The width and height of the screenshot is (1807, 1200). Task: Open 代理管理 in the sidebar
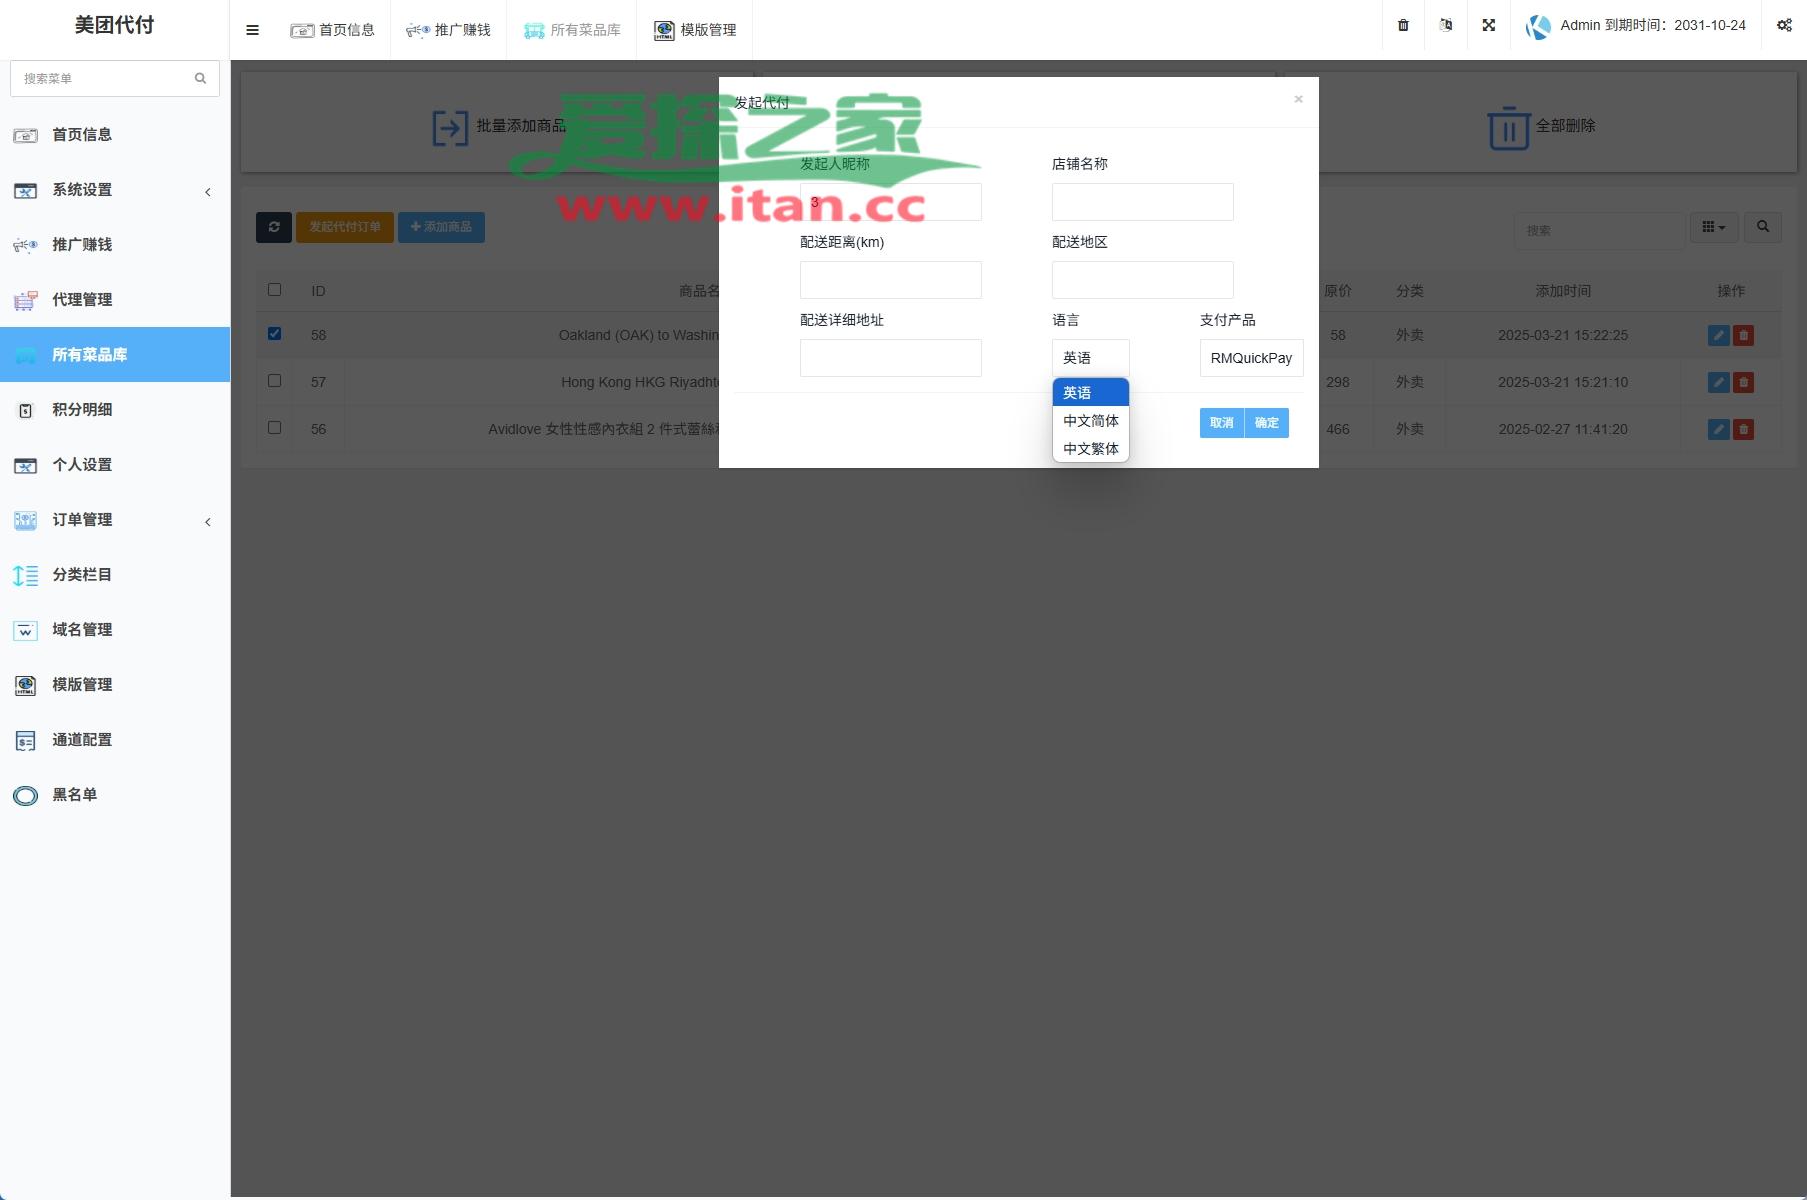pyautogui.click(x=82, y=300)
